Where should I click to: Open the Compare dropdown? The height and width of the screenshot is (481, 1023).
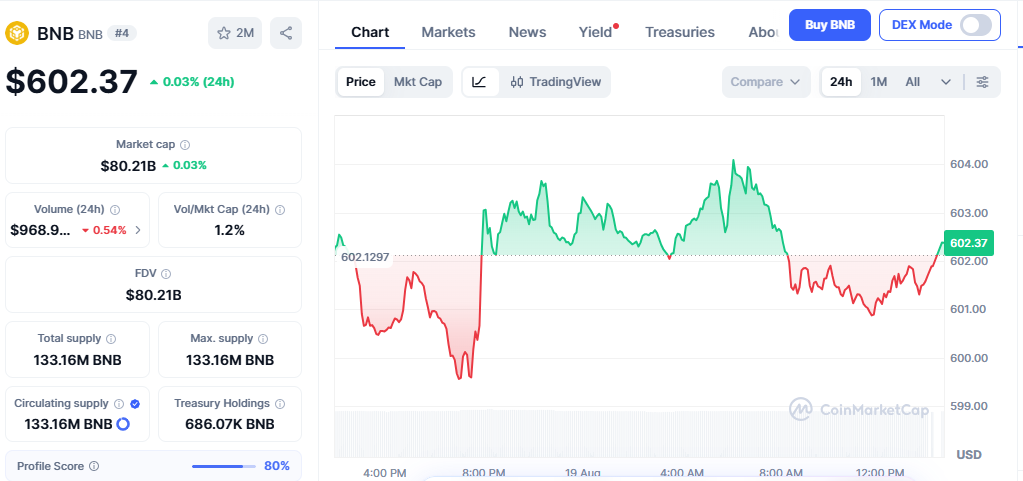(766, 82)
